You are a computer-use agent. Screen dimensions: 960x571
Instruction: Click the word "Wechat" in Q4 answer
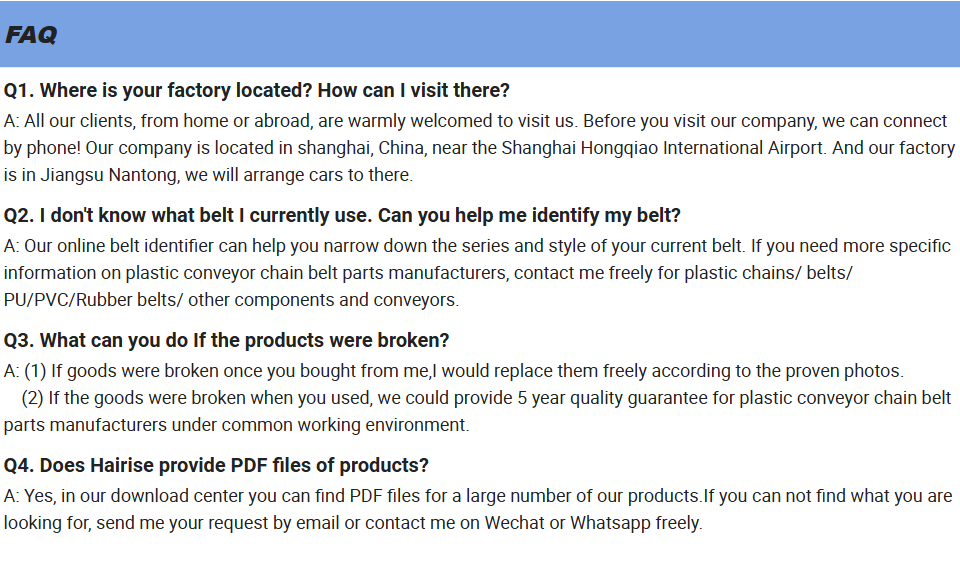(514, 523)
